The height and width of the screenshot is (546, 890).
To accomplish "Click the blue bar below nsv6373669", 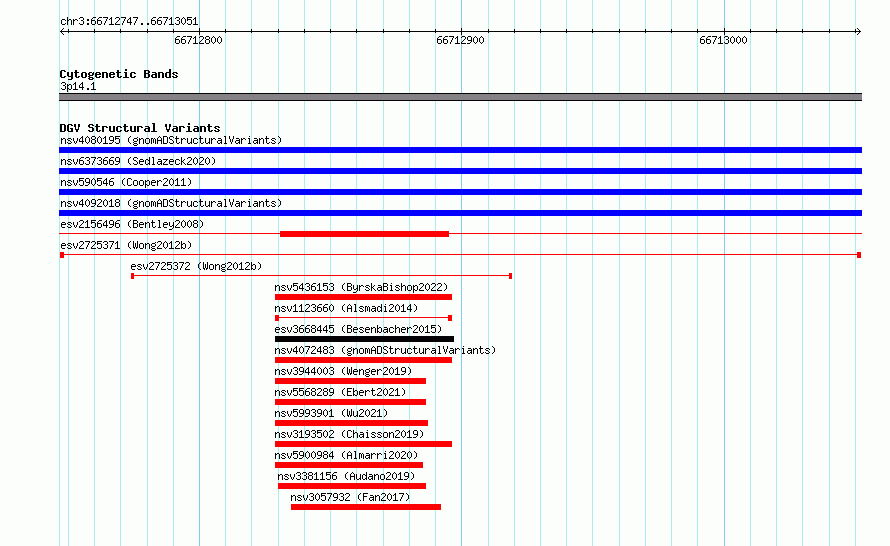I will coord(460,171).
